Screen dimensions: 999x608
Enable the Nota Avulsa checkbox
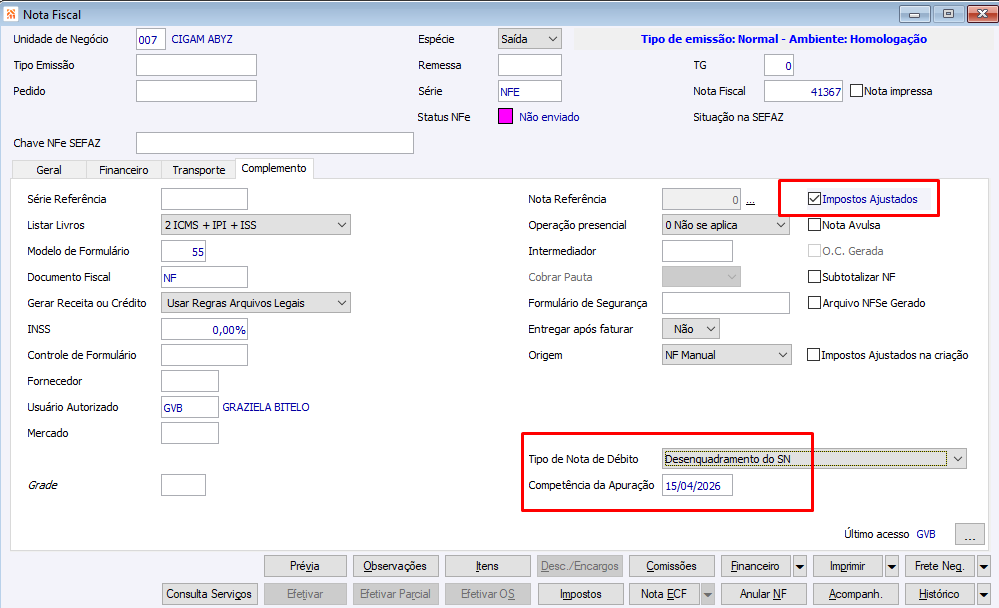(814, 225)
